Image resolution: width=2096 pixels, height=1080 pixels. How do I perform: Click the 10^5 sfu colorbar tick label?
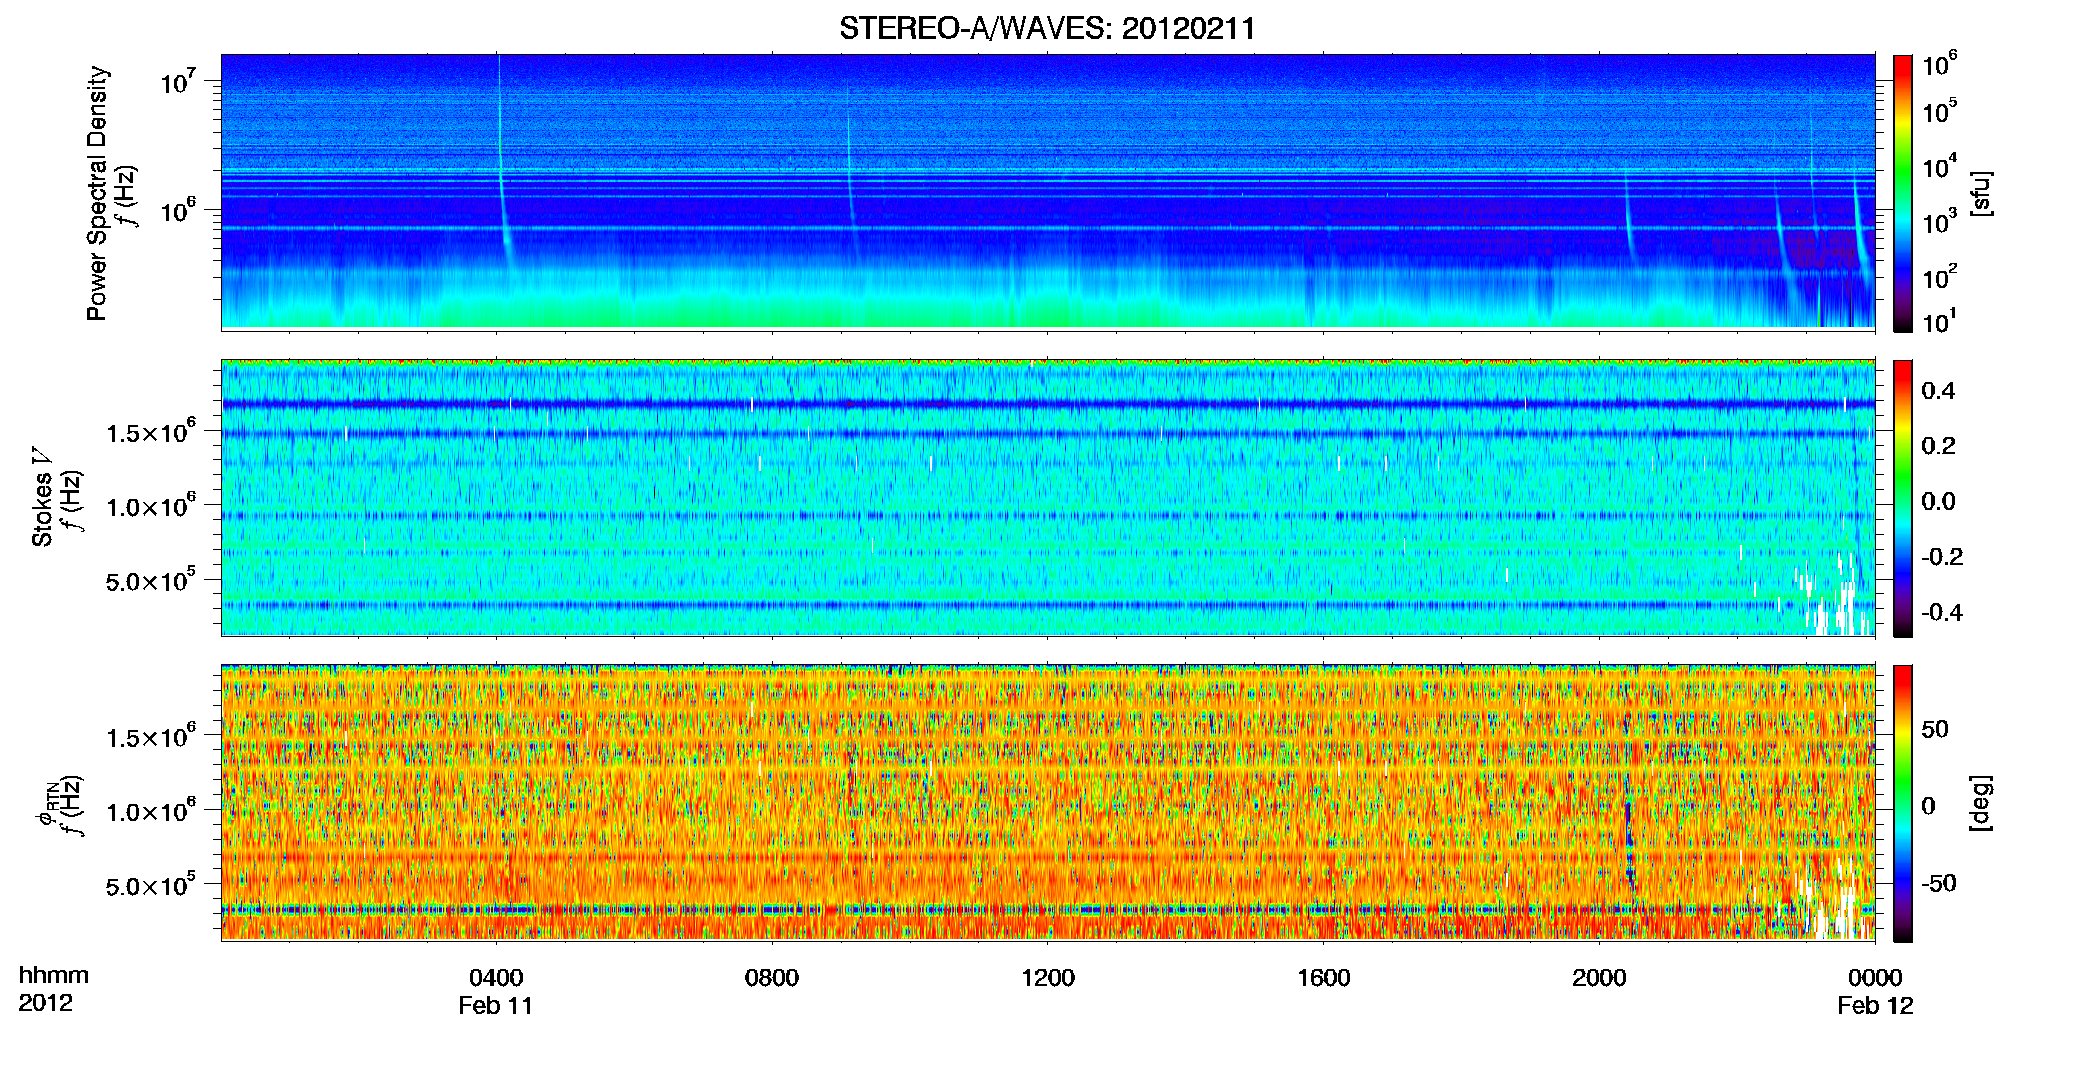(1939, 111)
